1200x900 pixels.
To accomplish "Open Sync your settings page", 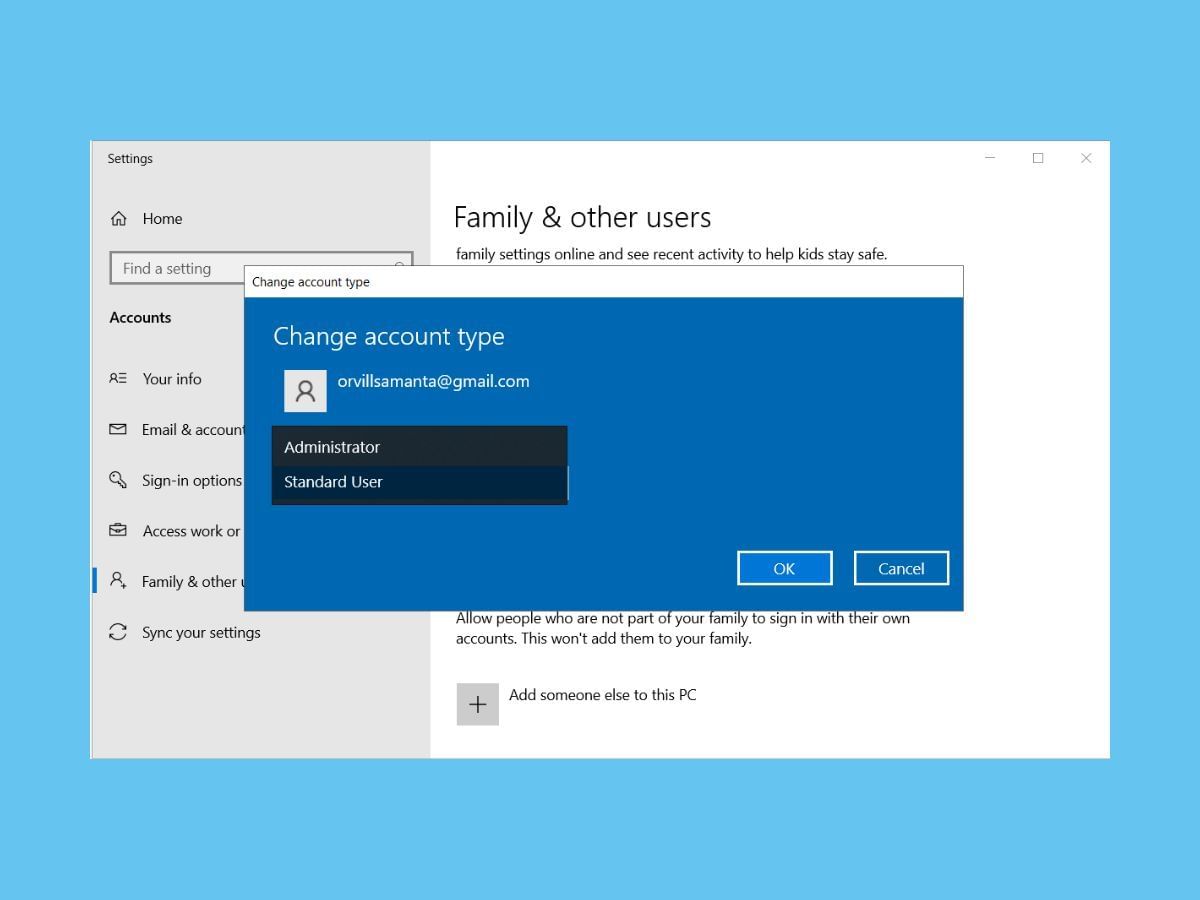I will [200, 632].
